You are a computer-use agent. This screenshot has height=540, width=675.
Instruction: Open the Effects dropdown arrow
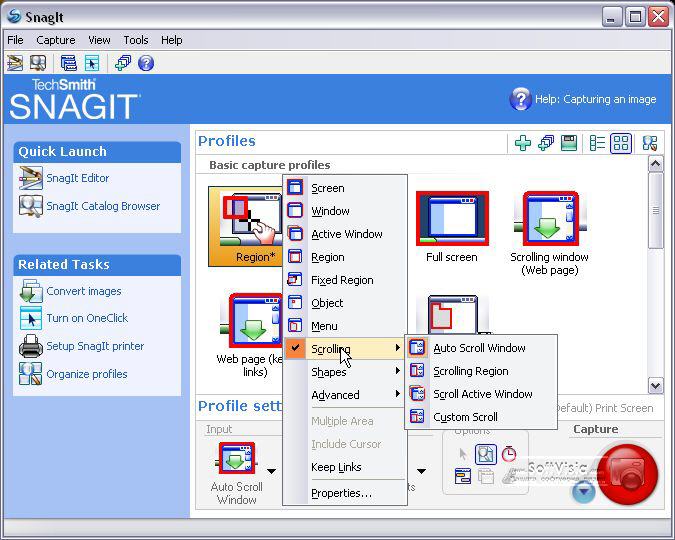(x=421, y=471)
